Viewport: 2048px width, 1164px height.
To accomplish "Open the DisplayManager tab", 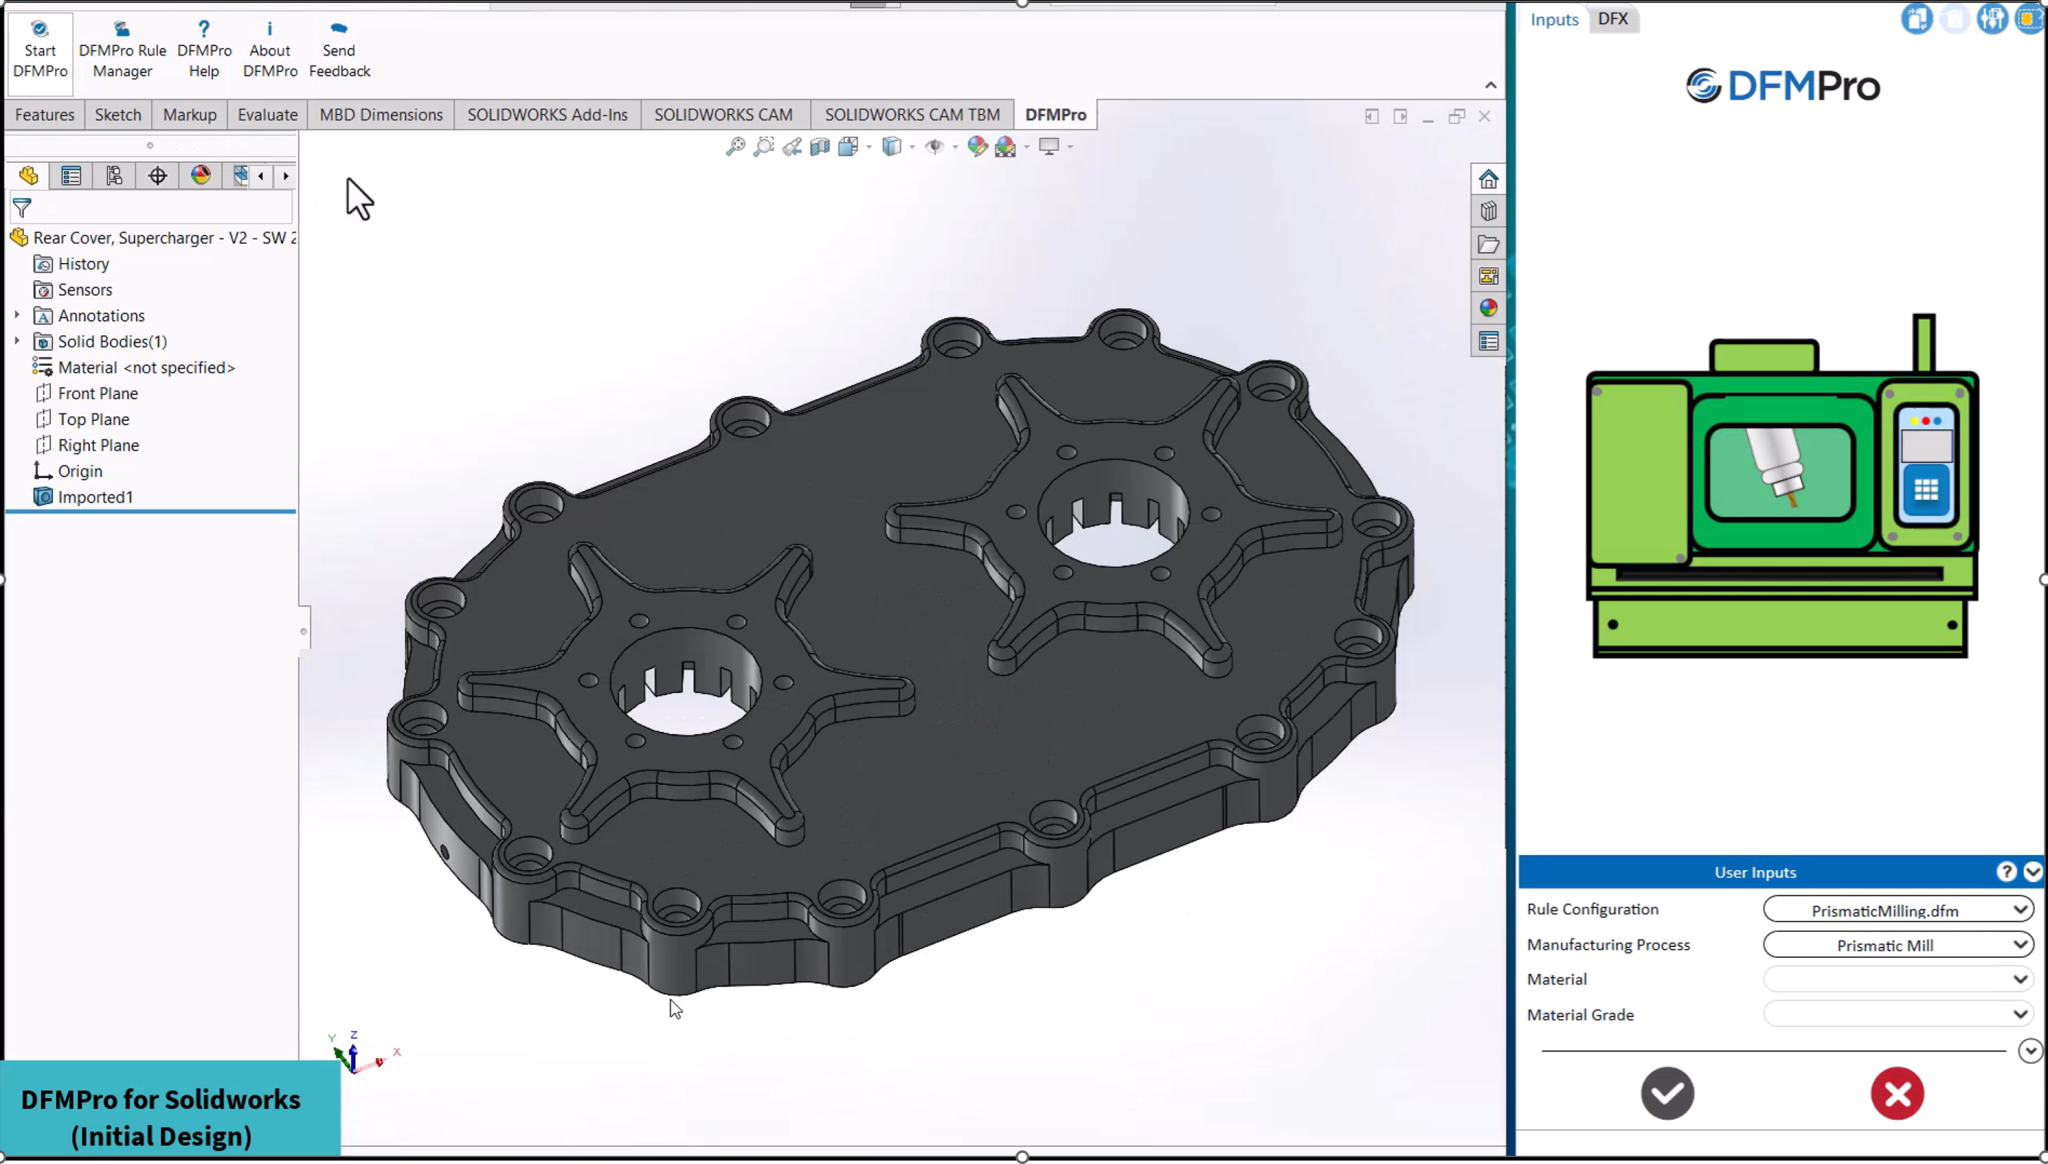I will pos(200,176).
